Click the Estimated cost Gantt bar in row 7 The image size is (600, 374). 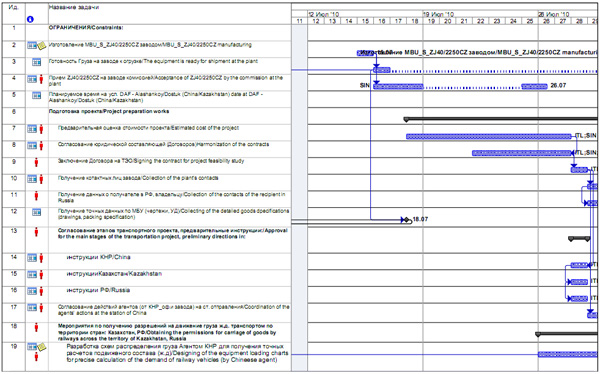tap(489, 137)
